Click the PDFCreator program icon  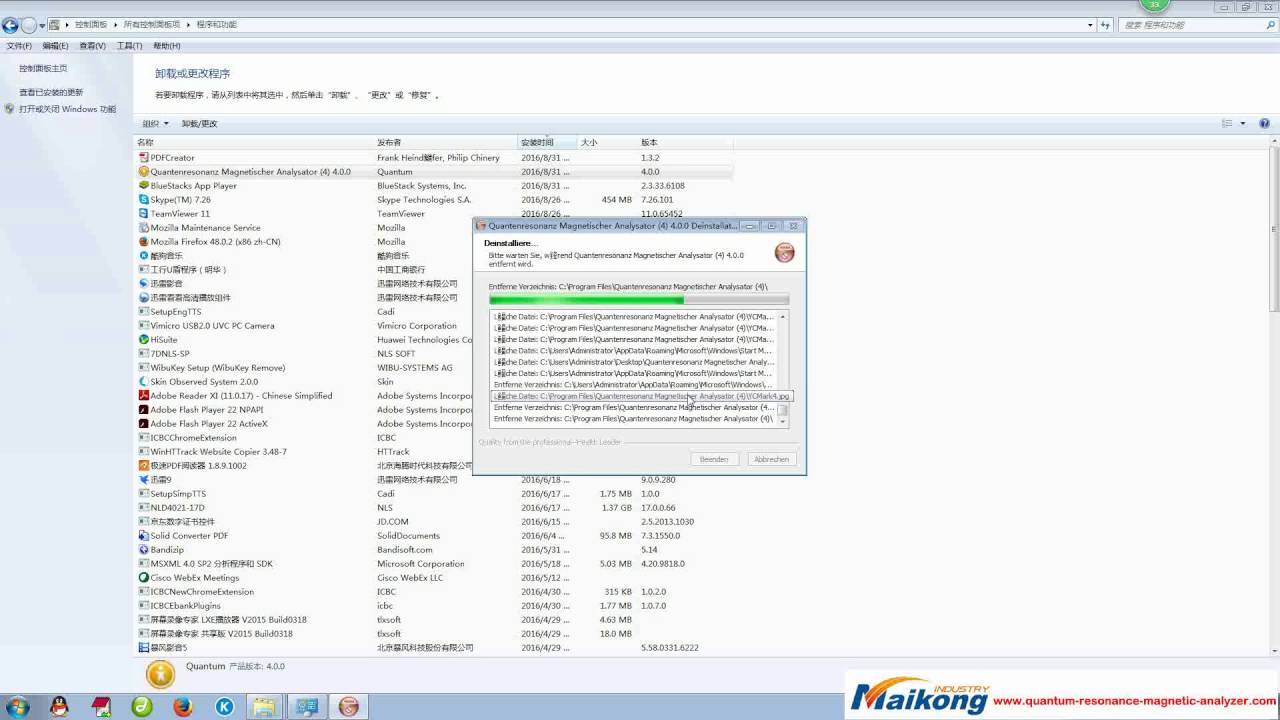tap(143, 158)
